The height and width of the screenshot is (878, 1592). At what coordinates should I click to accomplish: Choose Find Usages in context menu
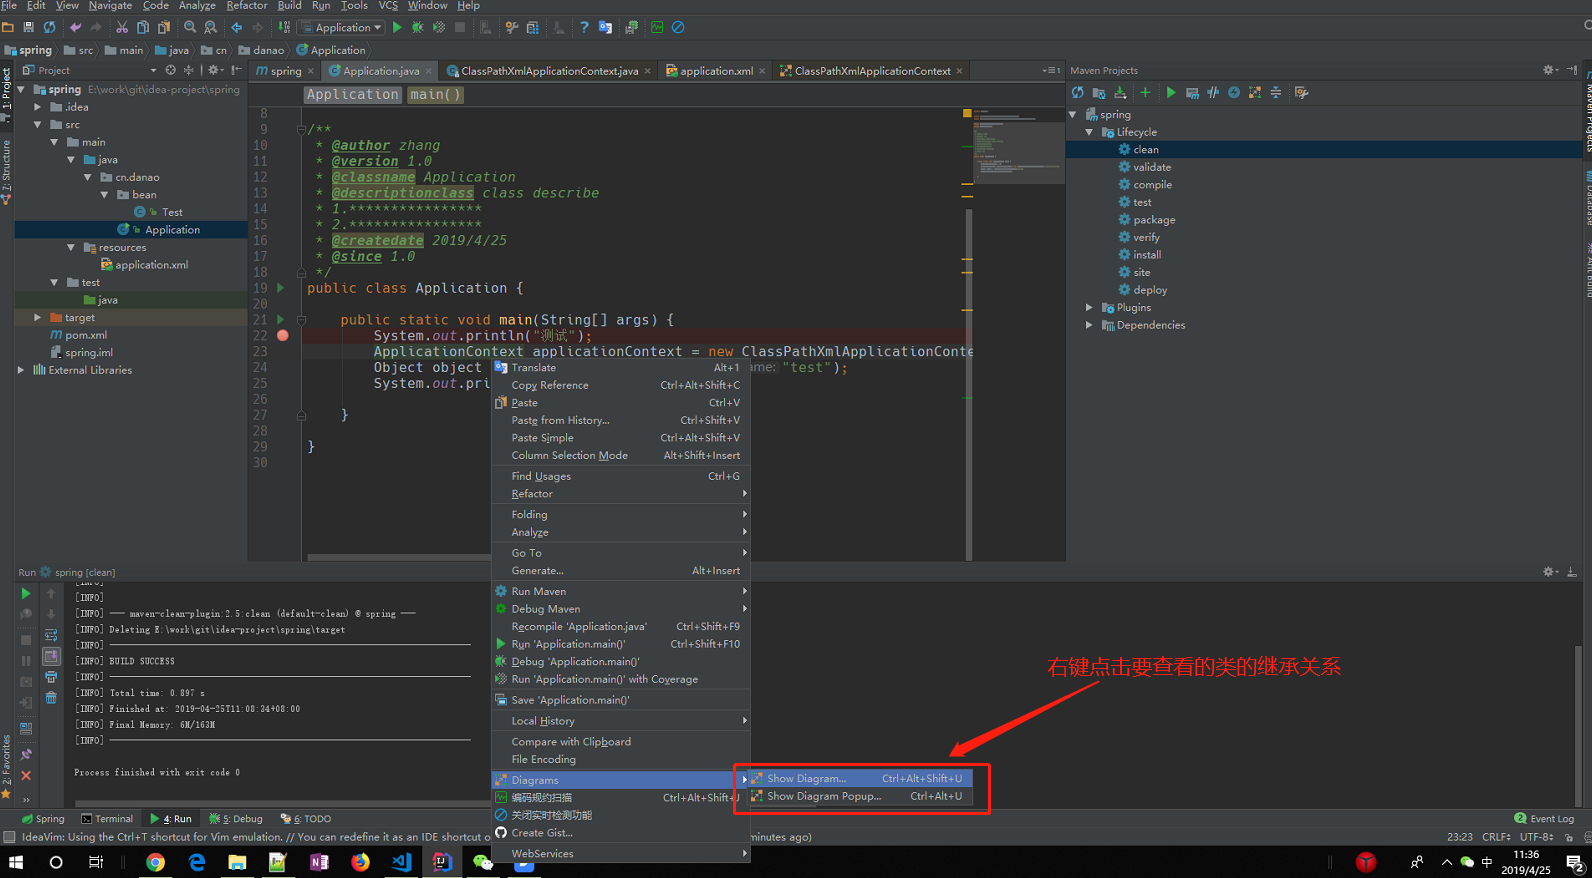pos(620,477)
